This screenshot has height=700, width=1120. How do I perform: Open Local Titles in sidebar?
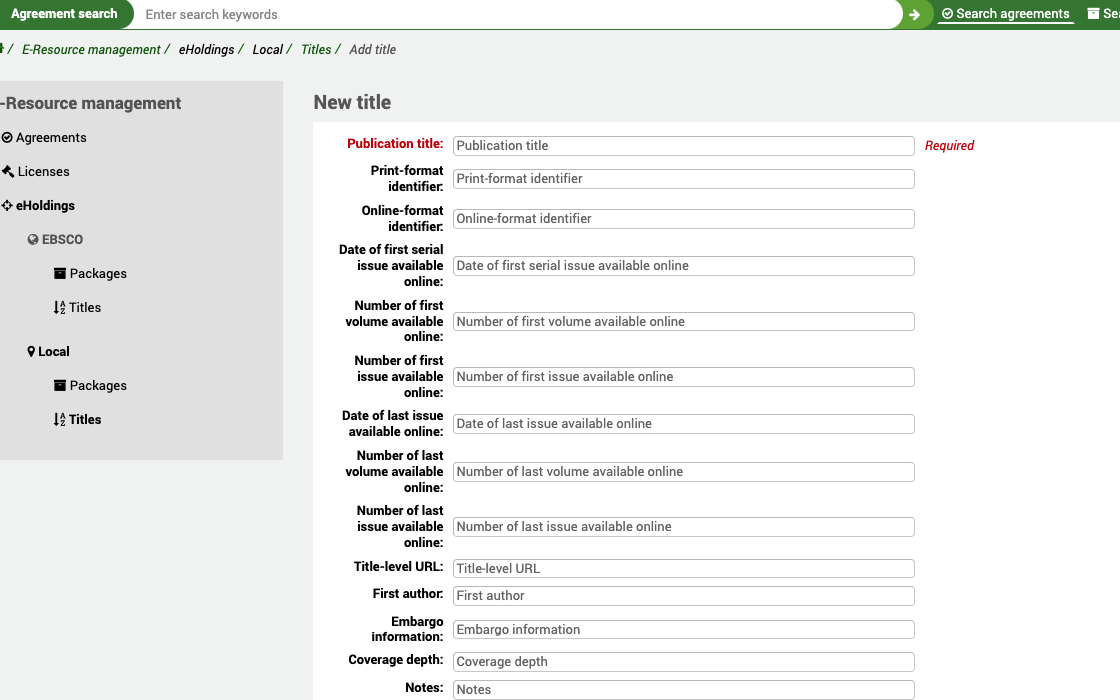85,420
